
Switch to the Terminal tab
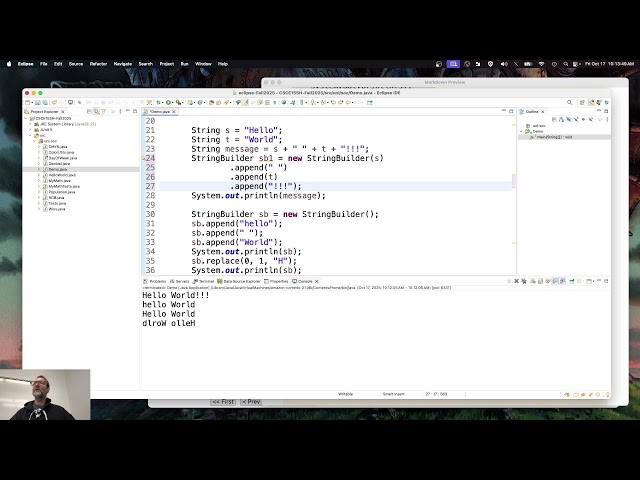pyautogui.click(x=203, y=281)
